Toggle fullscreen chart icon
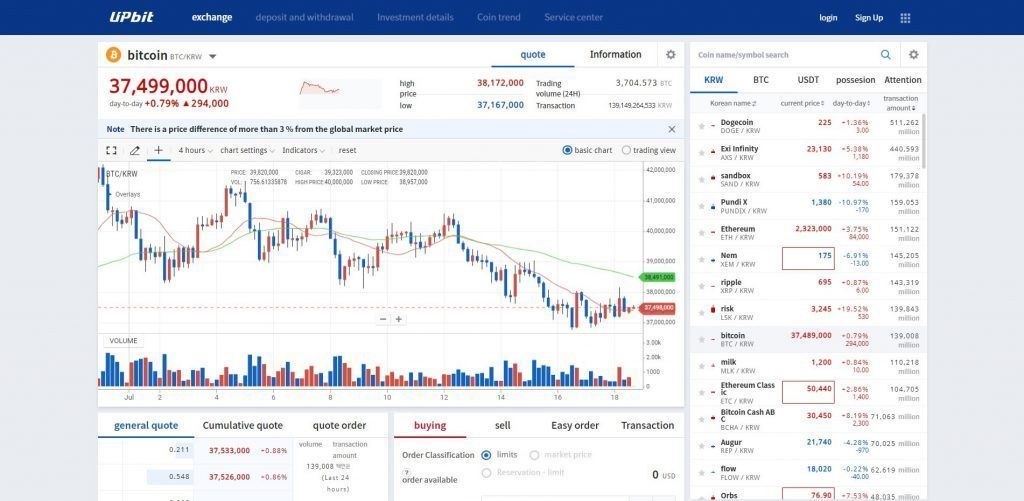This screenshot has width=1024, height=501. click(x=112, y=150)
